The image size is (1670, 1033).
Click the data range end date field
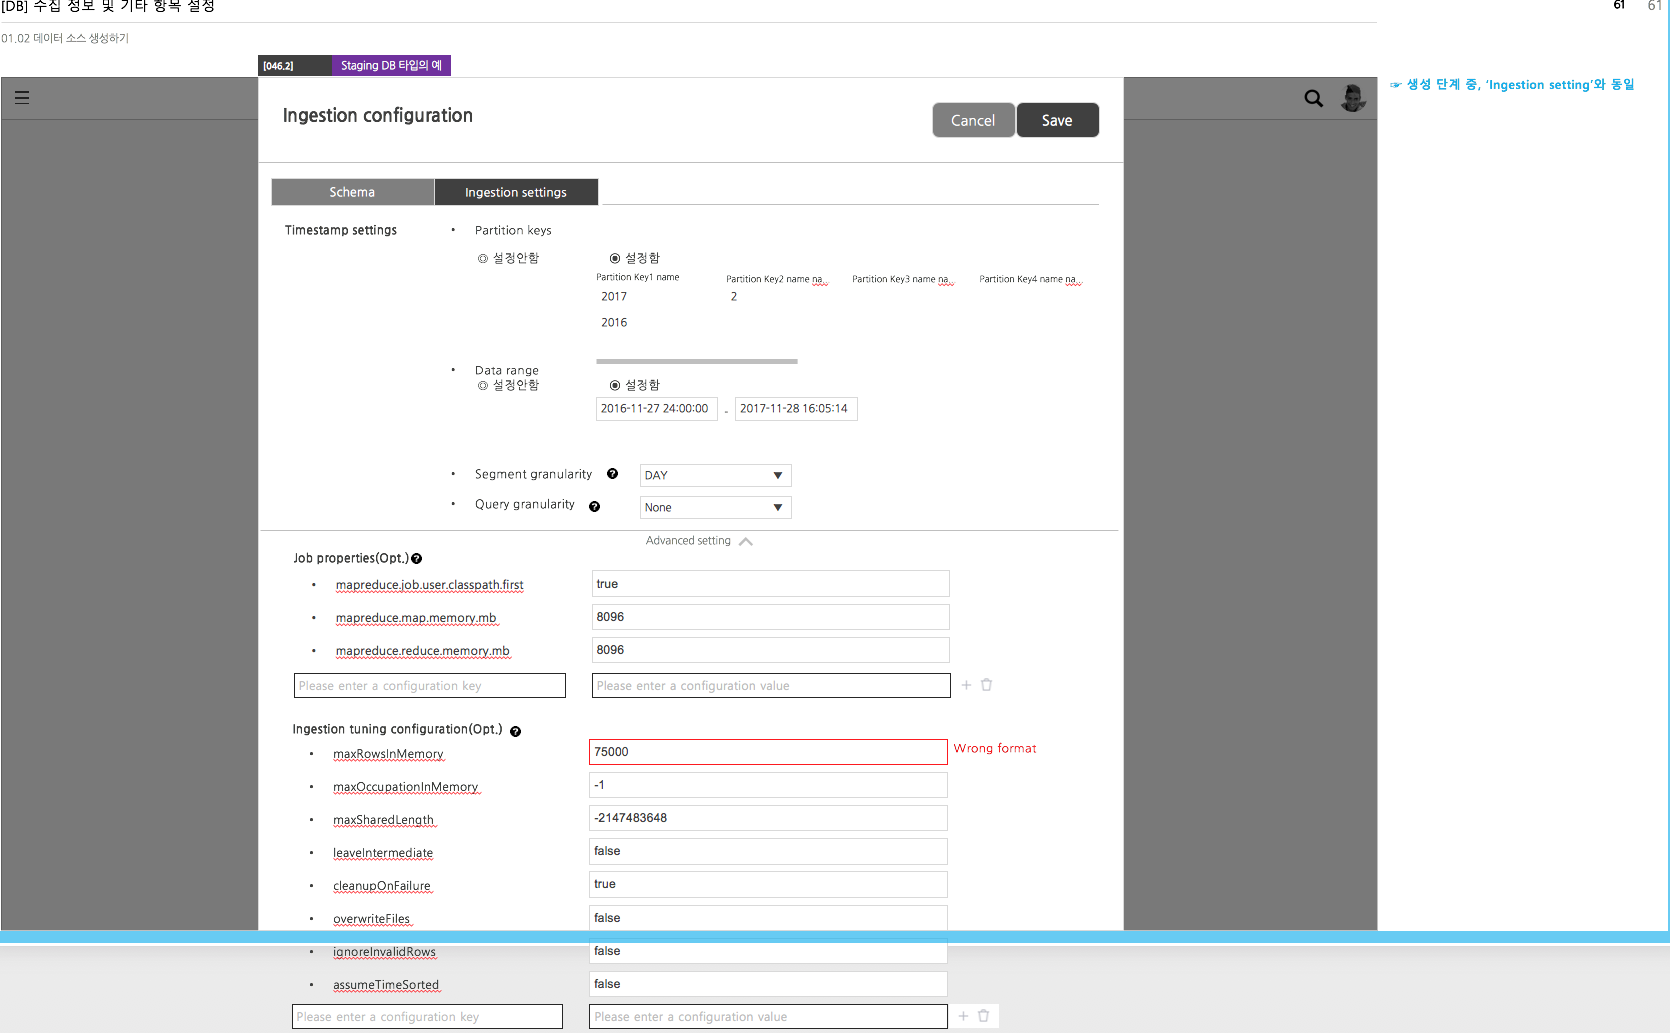pos(796,409)
